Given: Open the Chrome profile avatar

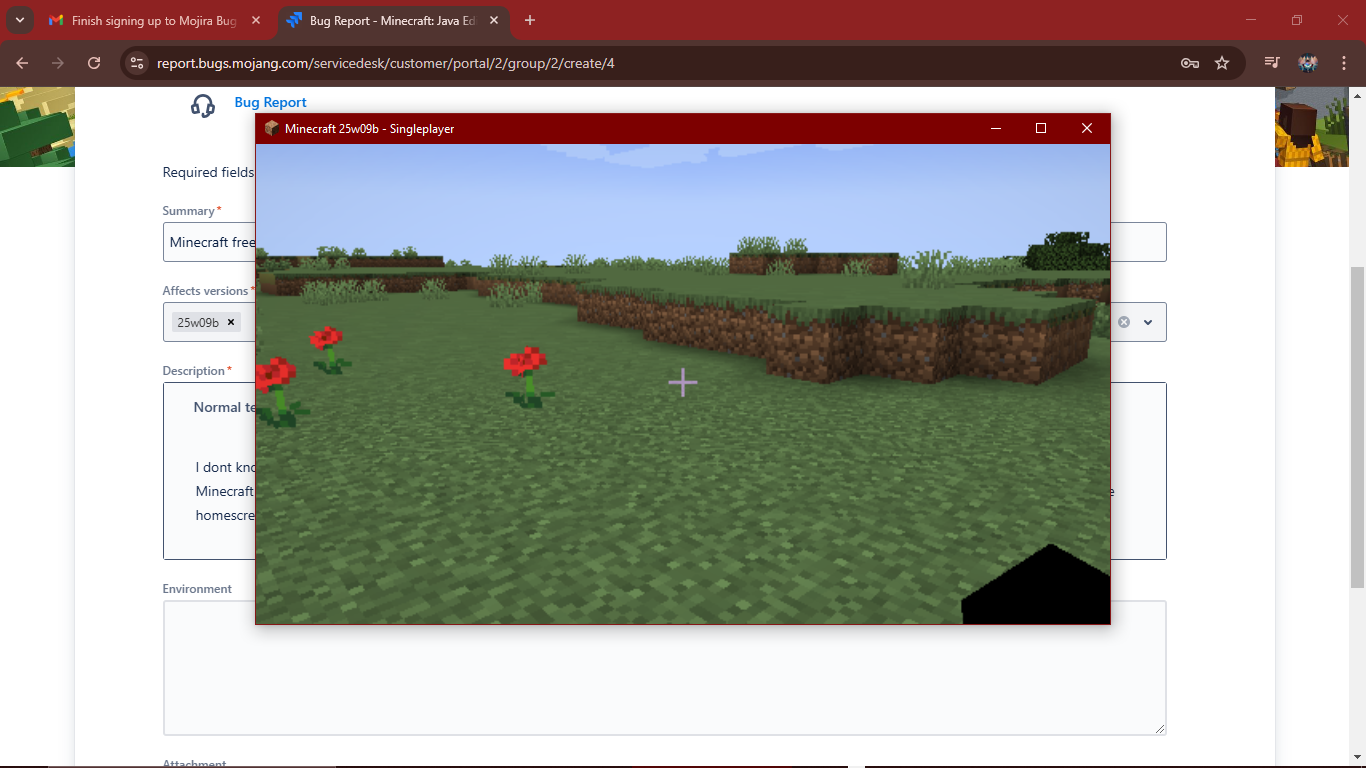Looking at the screenshot, I should [1308, 63].
